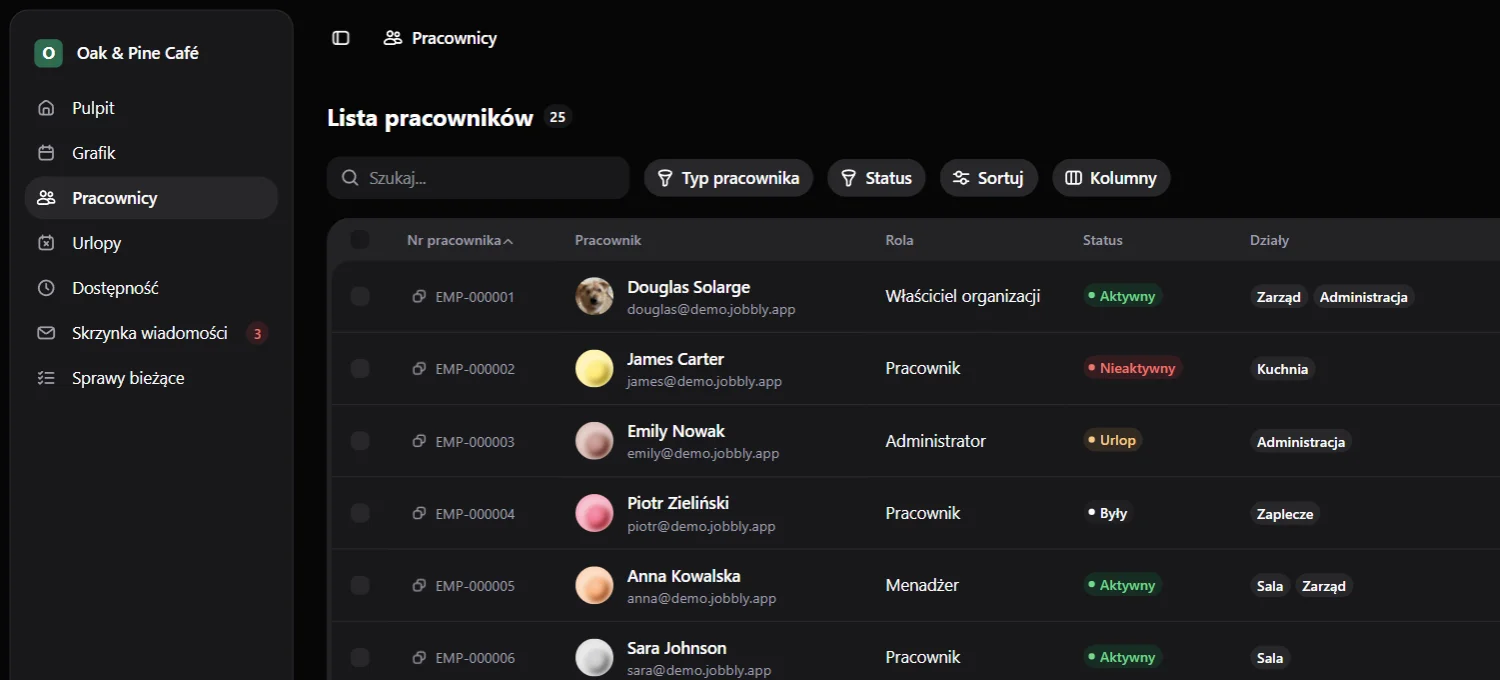Copy employee number EMP-000001 icon
Screen dimensions: 1500x680
(420, 296)
